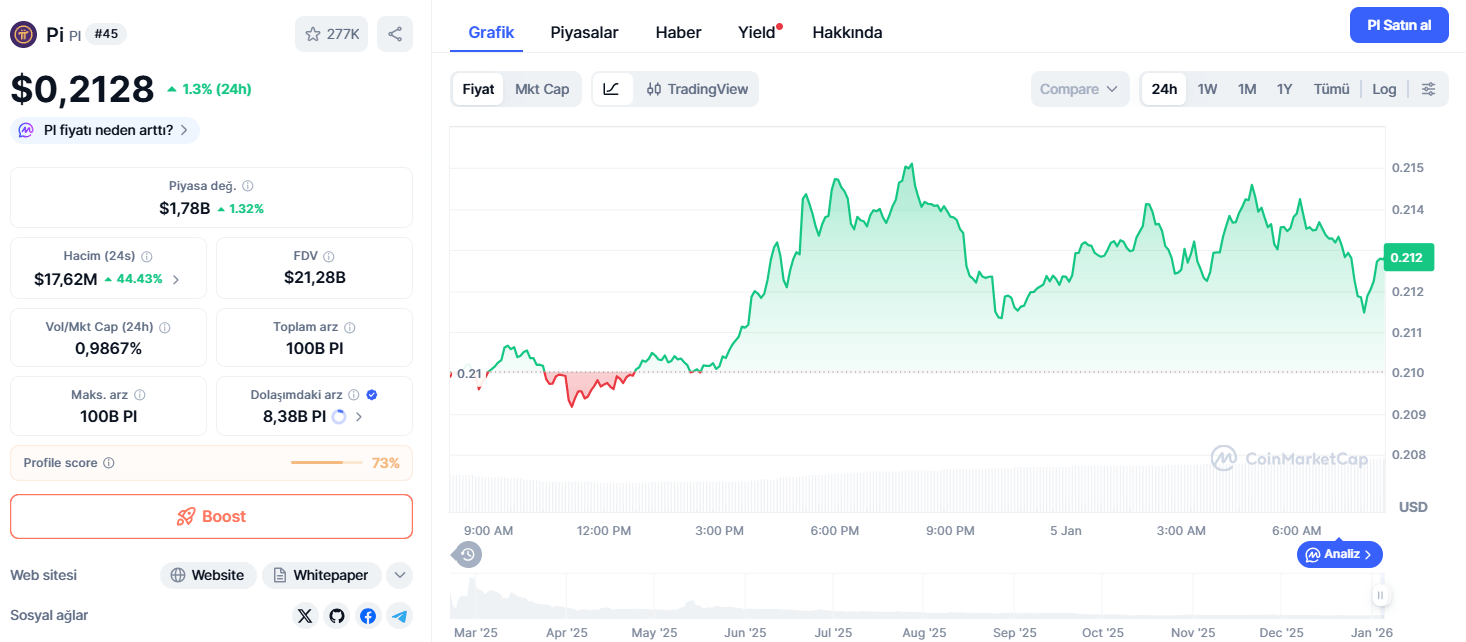Open the GitHub social link
Image resolution: width=1466 pixels, height=642 pixels.
click(x=336, y=616)
